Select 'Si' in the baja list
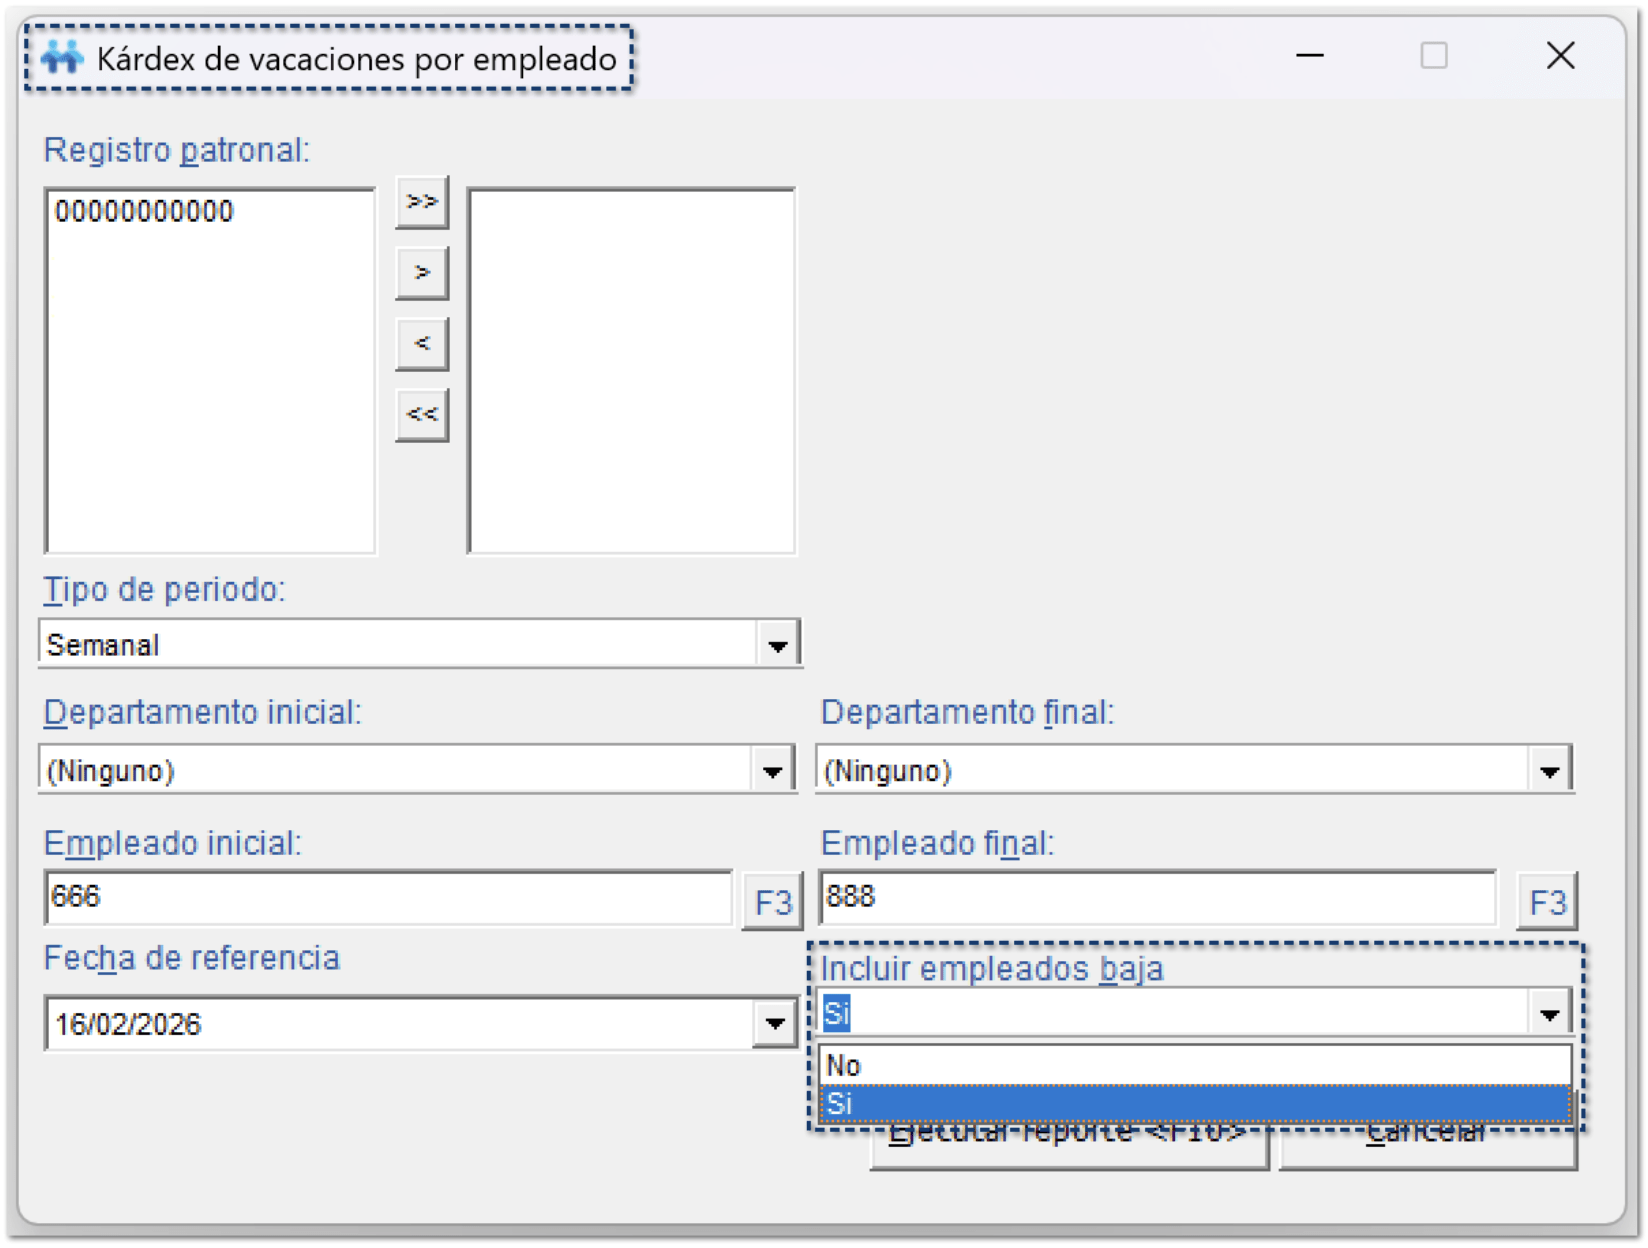 tap(1194, 1104)
